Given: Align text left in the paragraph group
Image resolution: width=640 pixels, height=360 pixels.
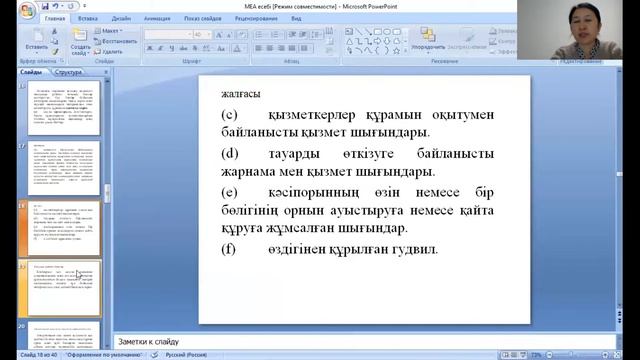Looking at the screenshot, I should coord(258,49).
